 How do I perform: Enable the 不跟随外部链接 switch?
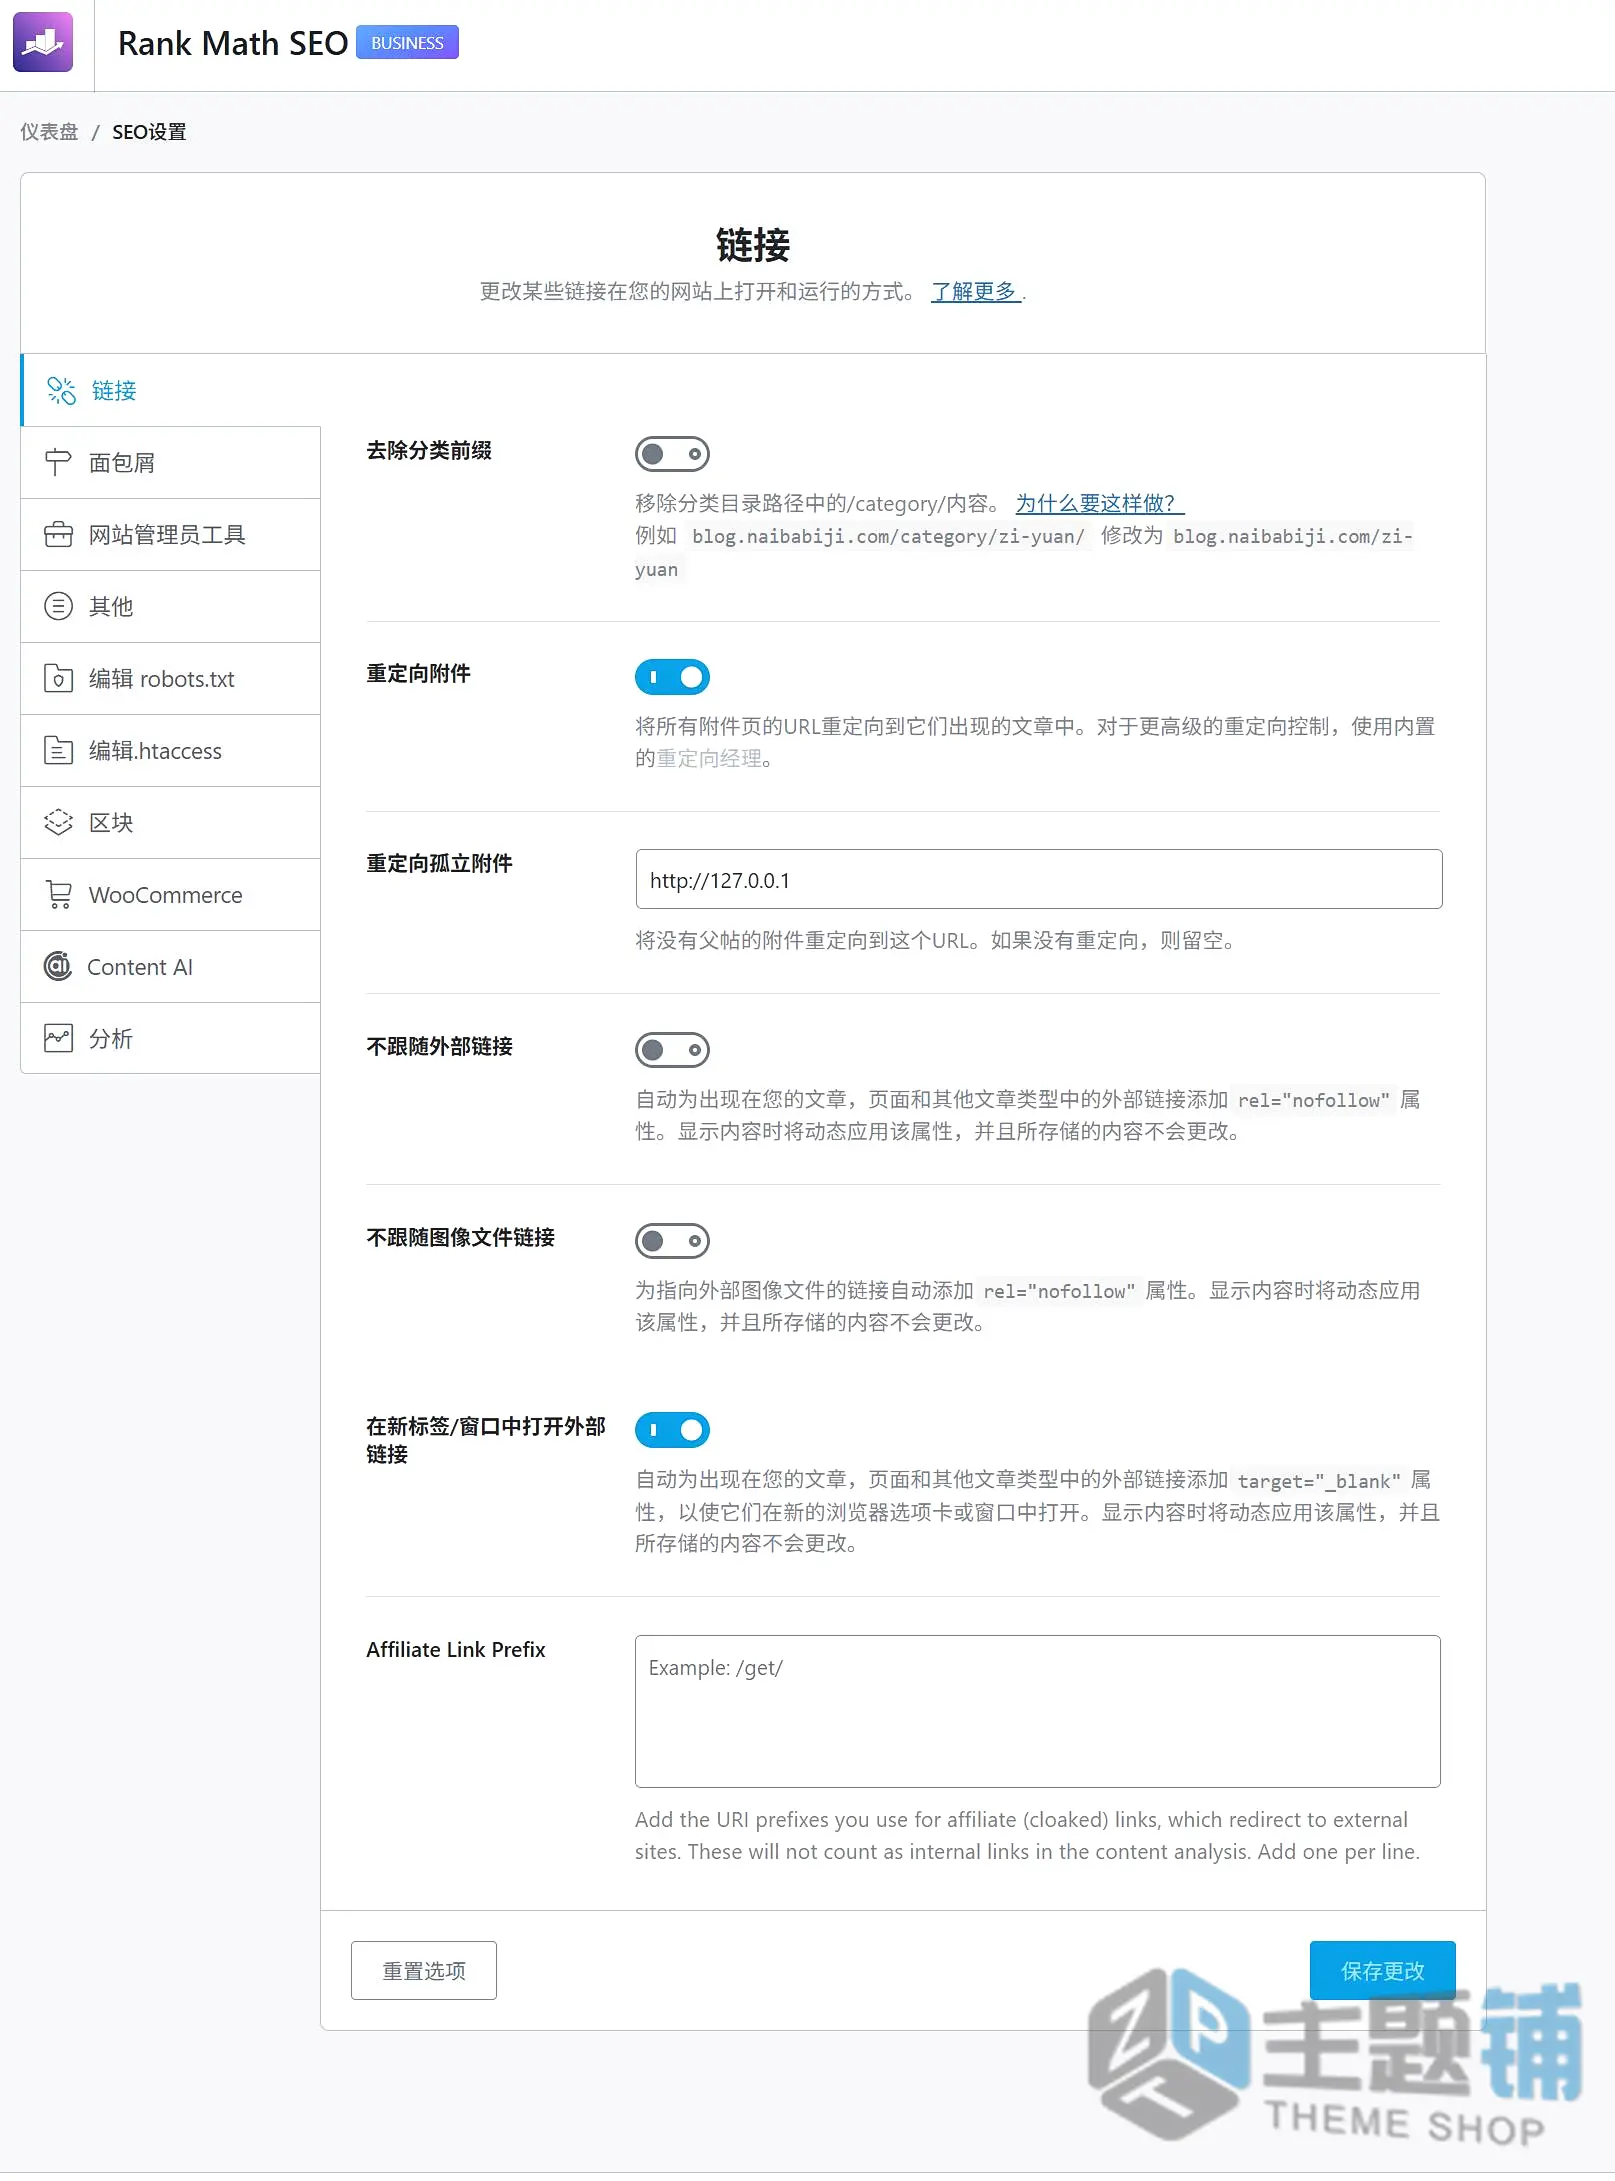pos(672,1050)
